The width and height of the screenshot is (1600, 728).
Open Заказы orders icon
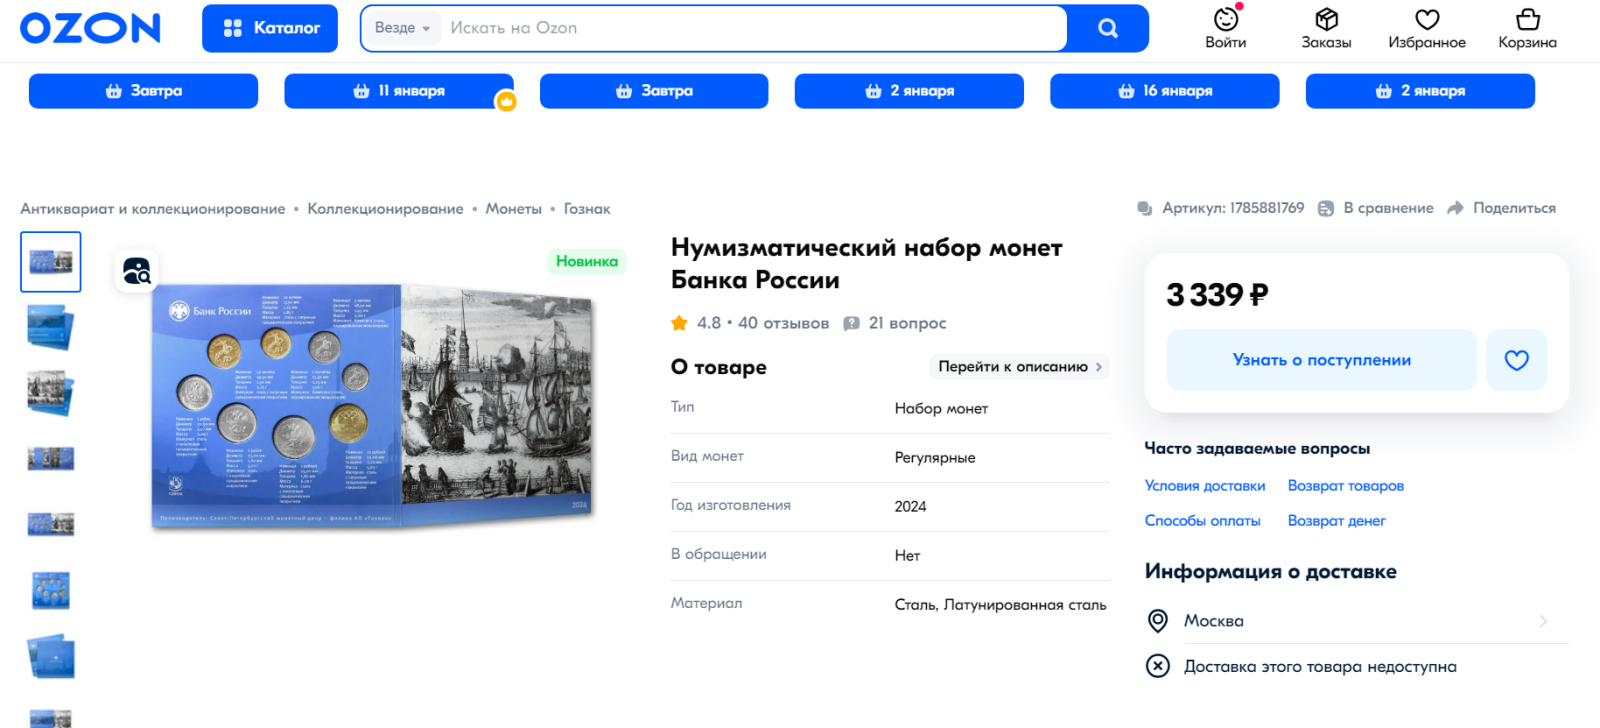(x=1326, y=28)
